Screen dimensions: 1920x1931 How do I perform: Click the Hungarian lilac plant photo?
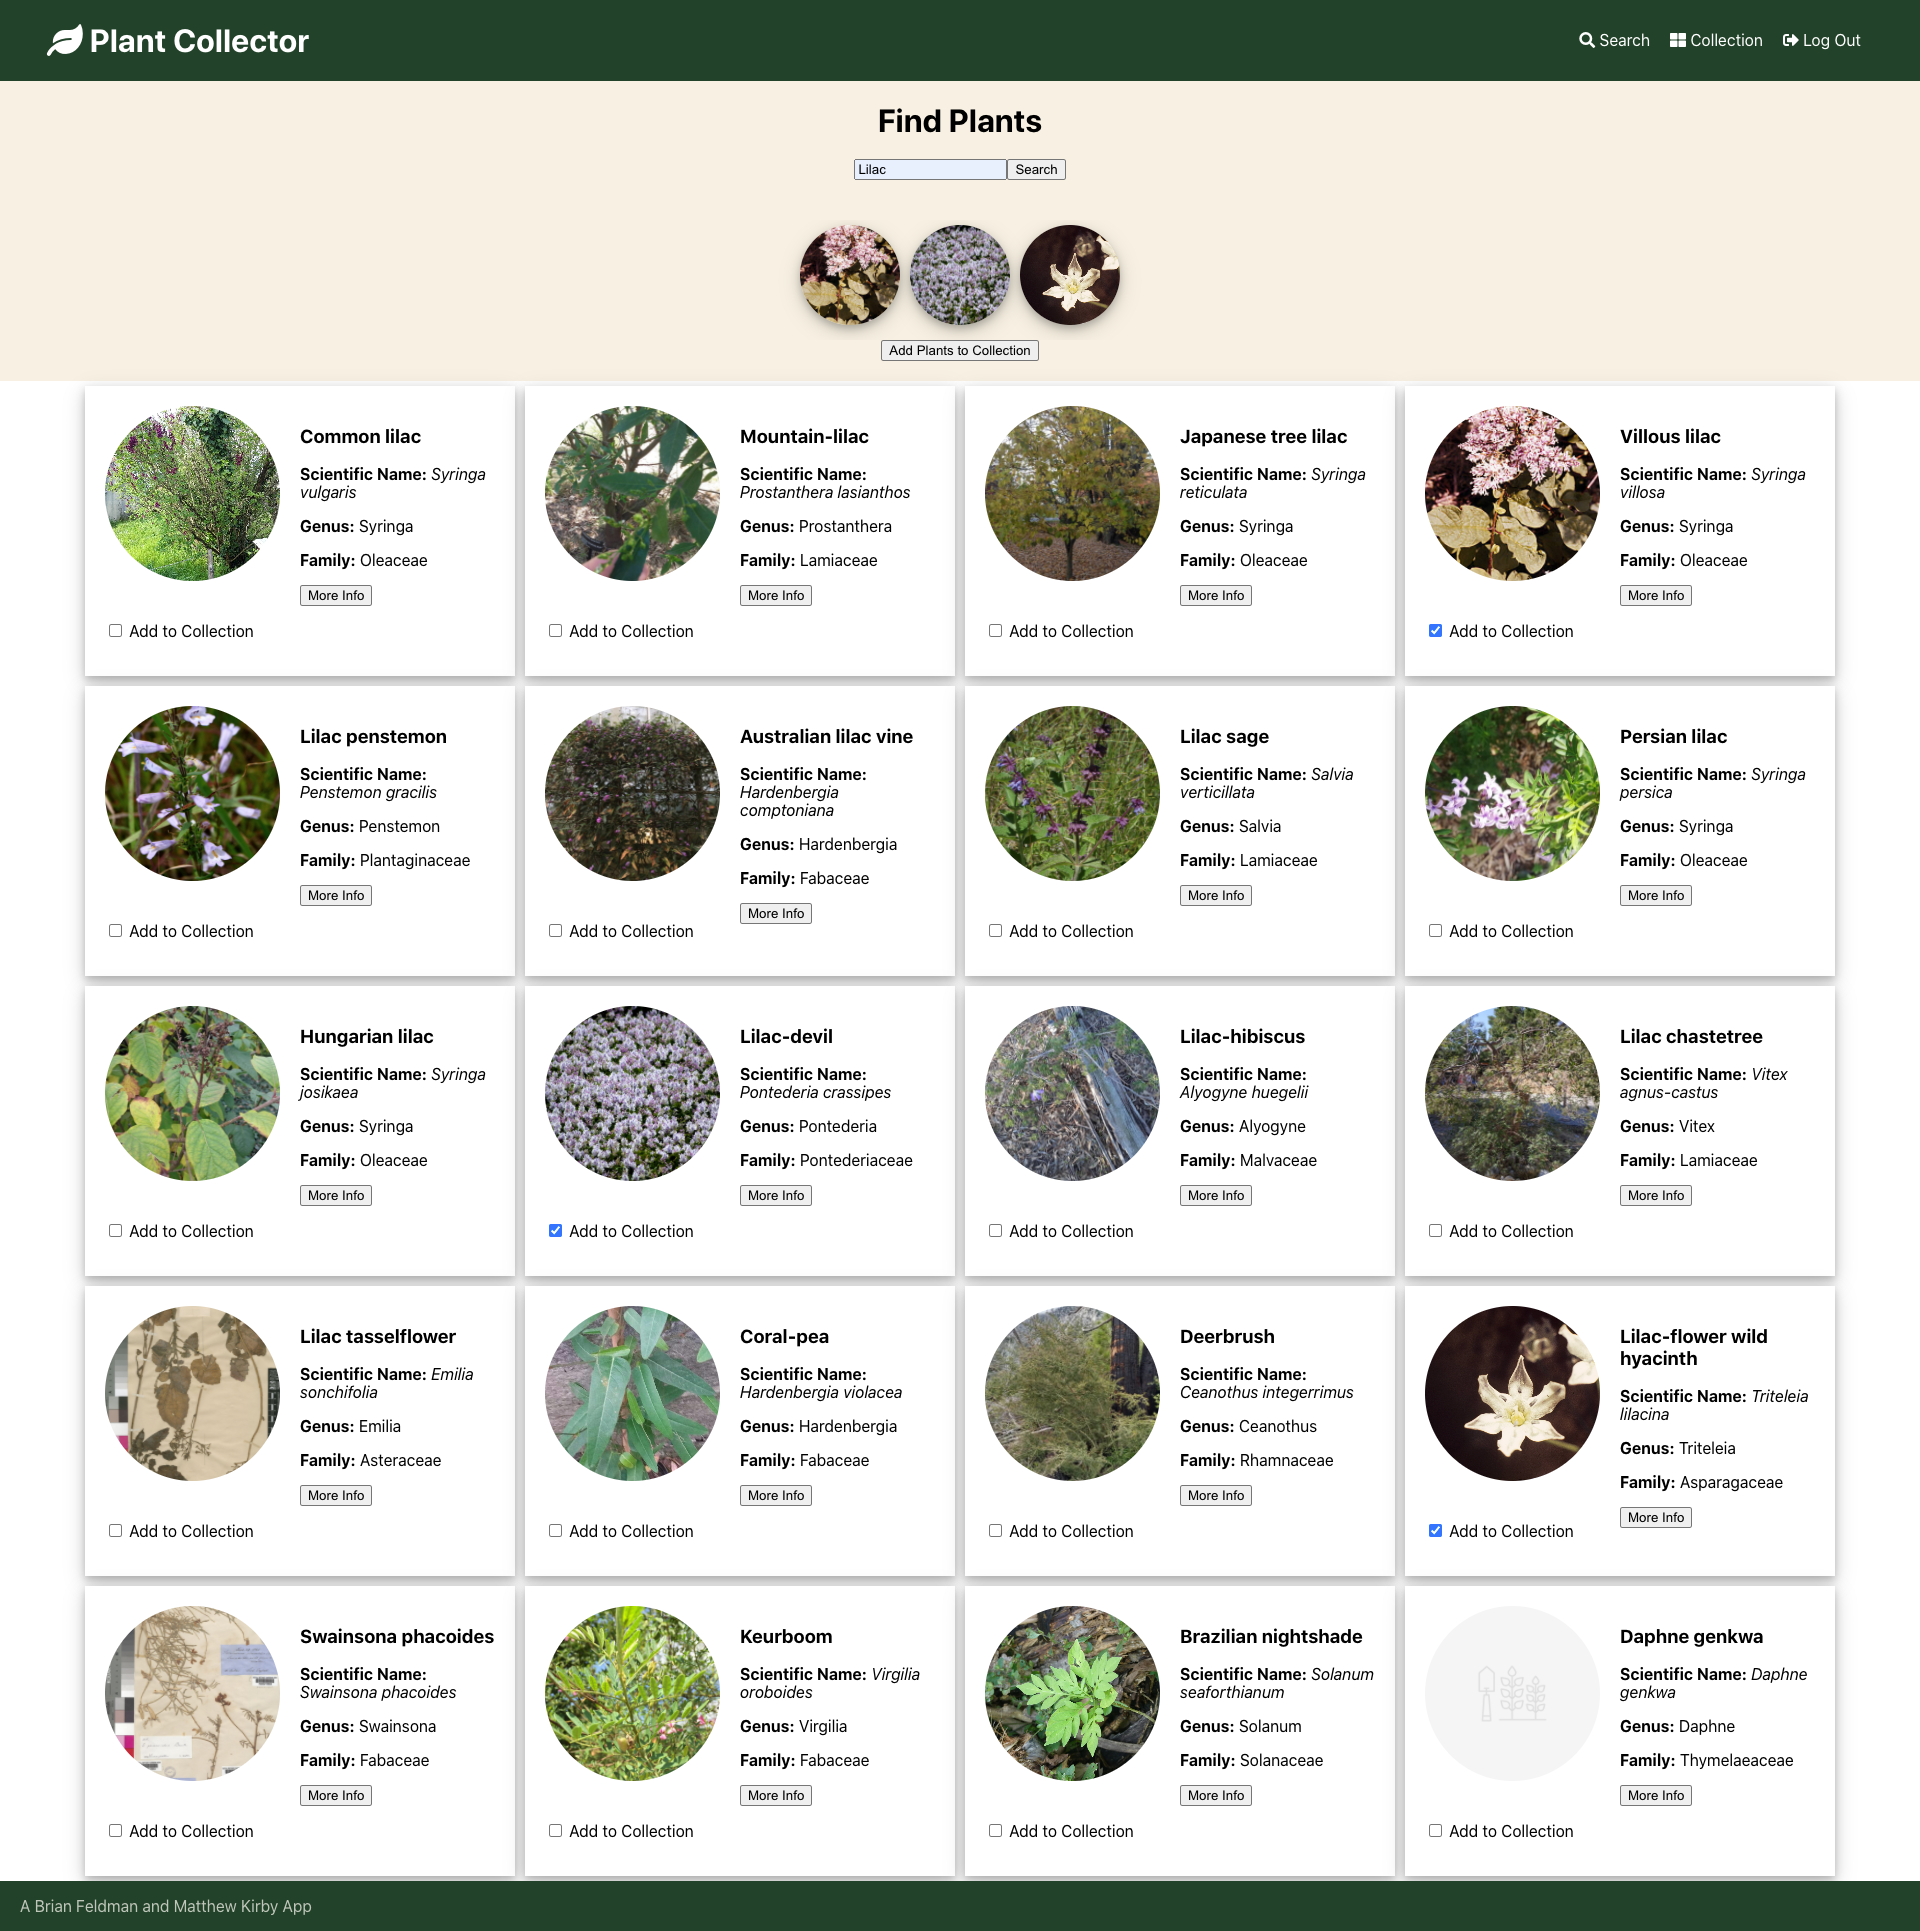click(192, 1093)
